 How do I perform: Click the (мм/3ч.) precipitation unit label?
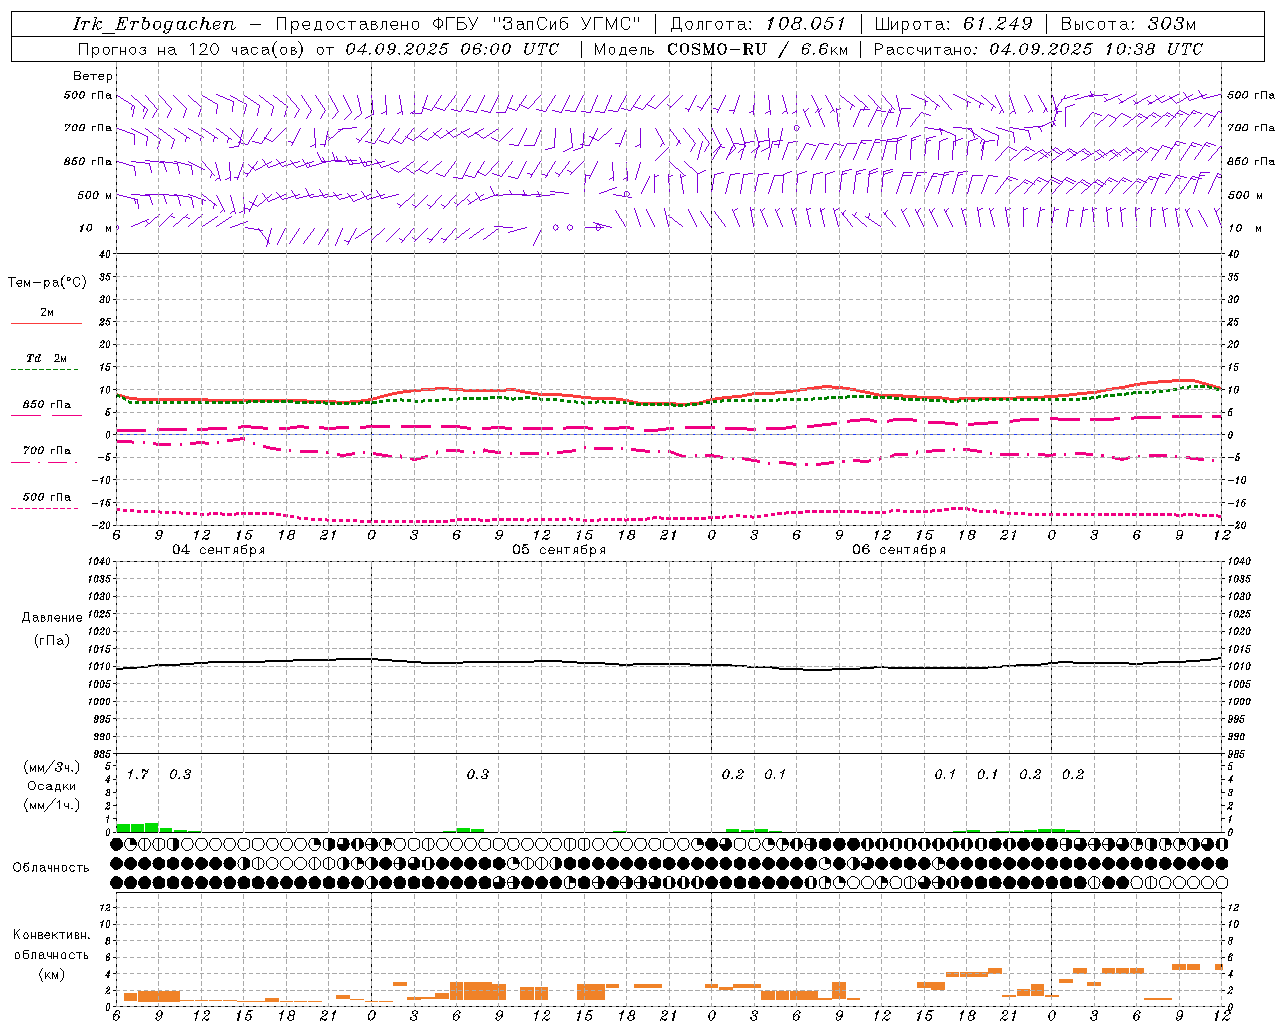pyautogui.click(x=52, y=767)
